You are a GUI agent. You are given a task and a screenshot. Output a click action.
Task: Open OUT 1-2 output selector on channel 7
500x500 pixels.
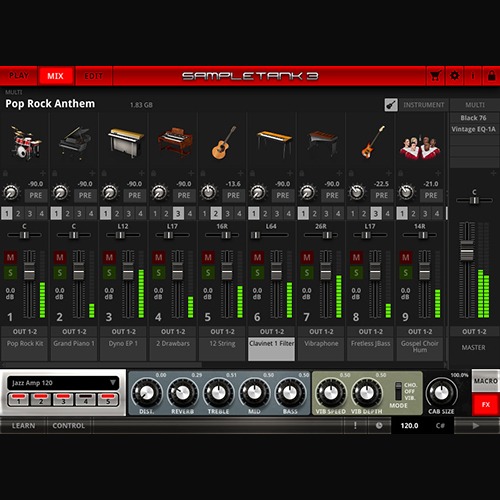[321, 332]
